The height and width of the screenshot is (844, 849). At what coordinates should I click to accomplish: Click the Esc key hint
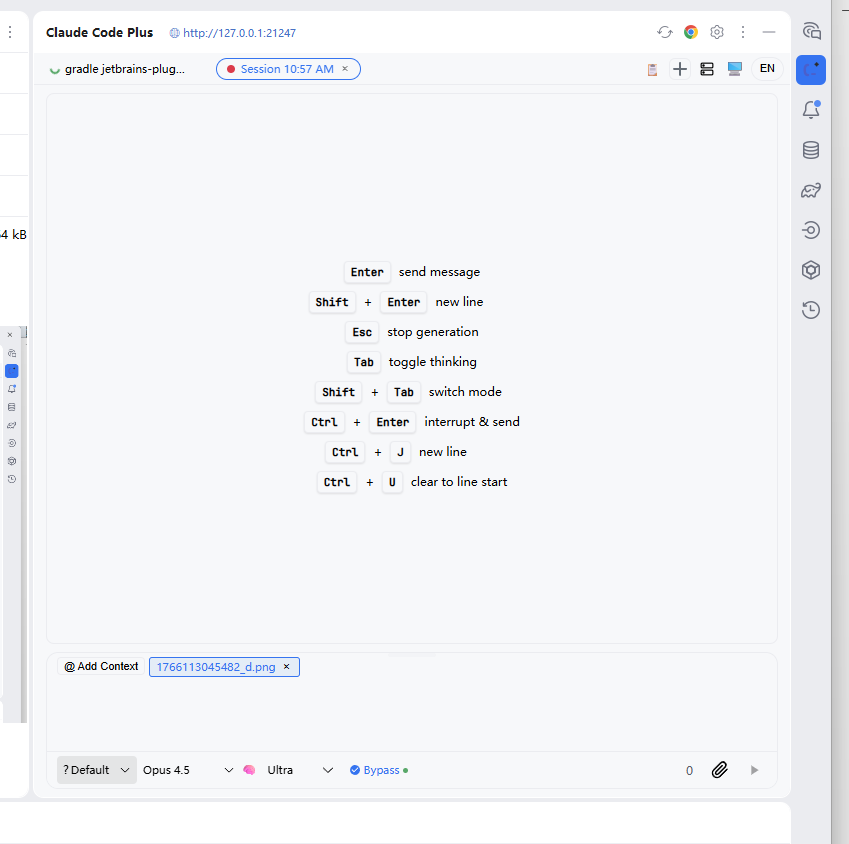[x=362, y=332]
